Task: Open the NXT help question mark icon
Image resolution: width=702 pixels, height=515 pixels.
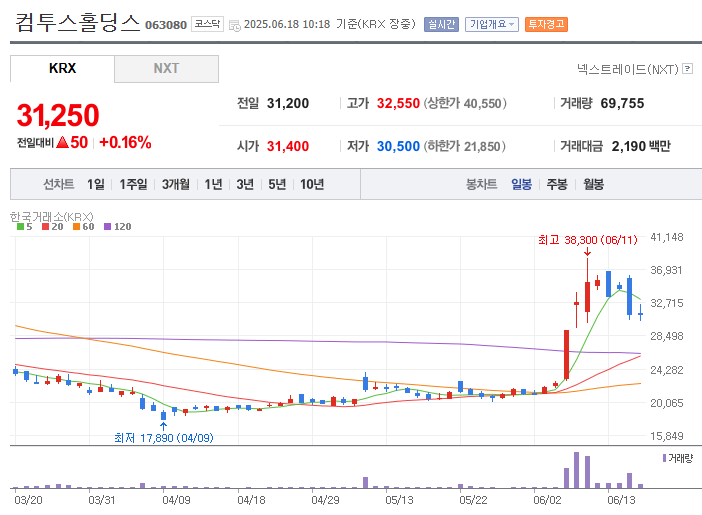Action: [x=687, y=69]
